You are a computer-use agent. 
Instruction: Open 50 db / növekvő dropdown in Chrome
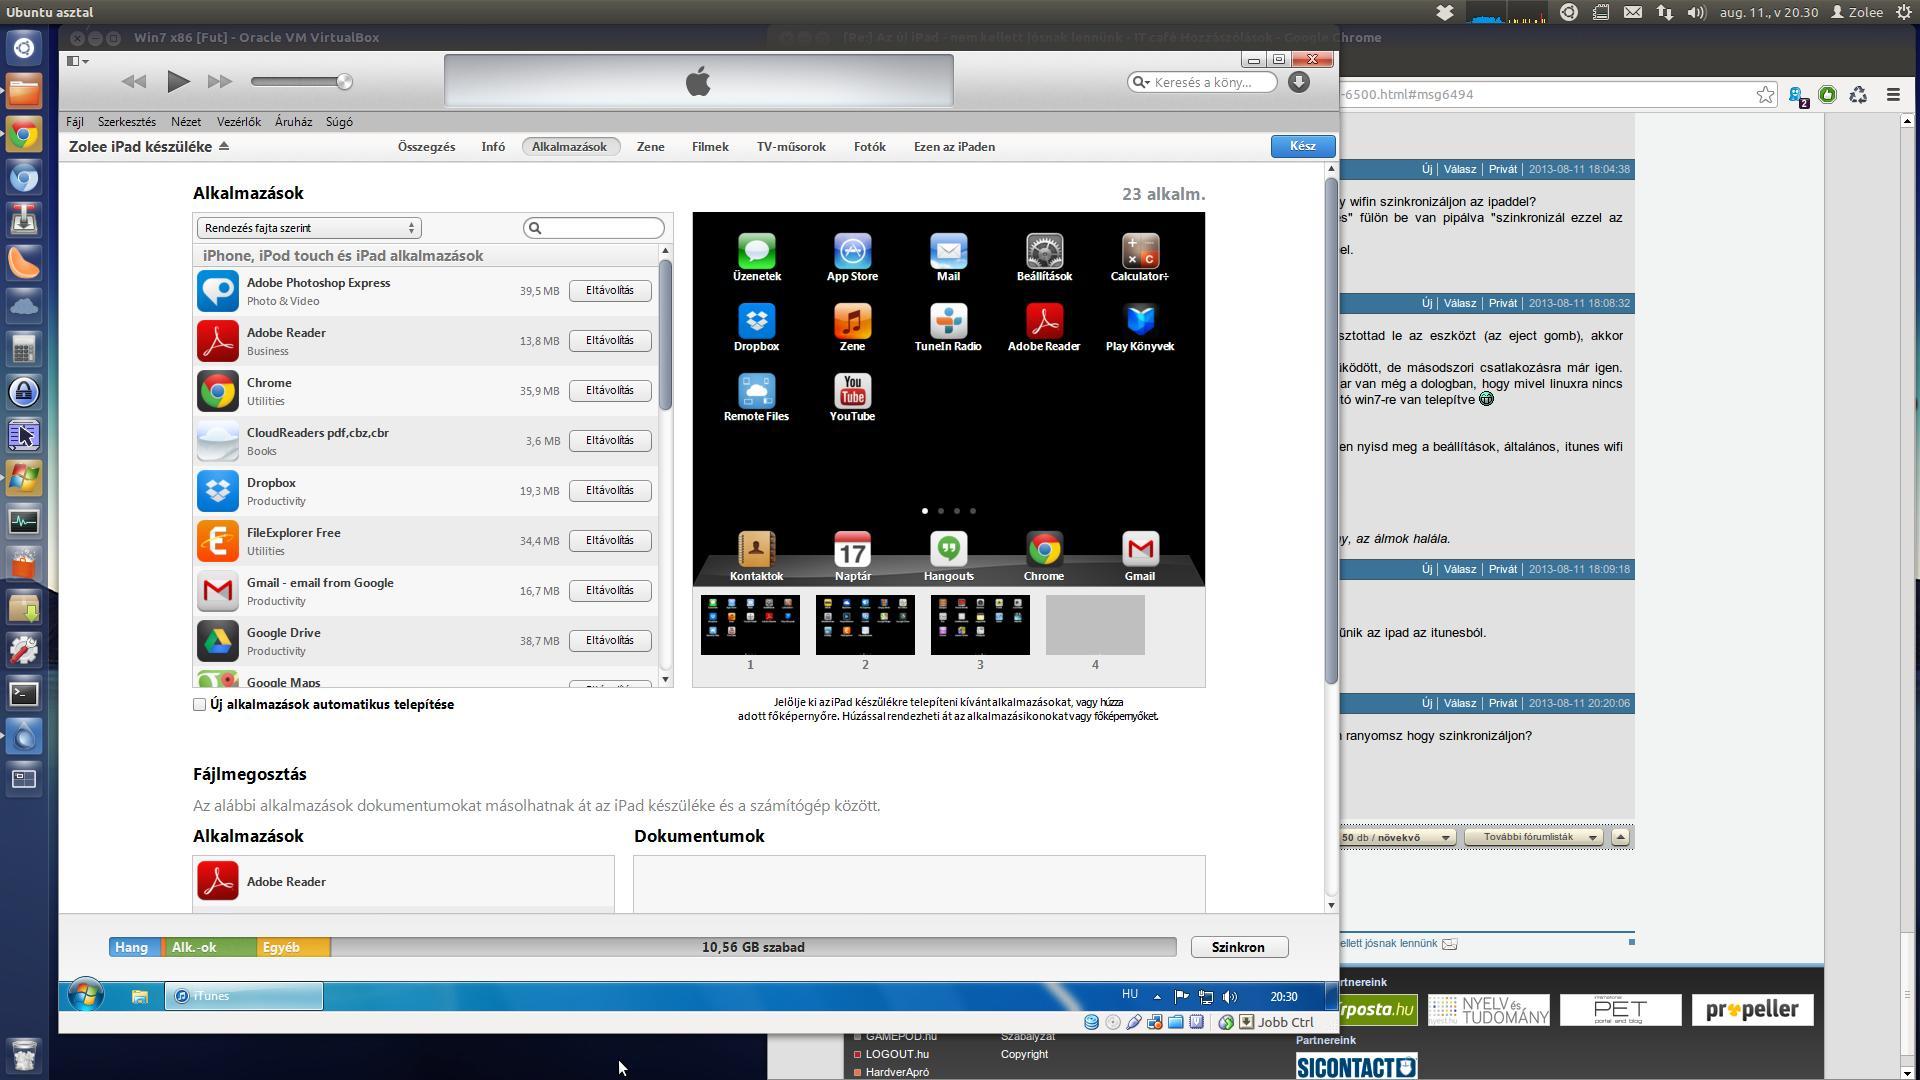click(1397, 837)
